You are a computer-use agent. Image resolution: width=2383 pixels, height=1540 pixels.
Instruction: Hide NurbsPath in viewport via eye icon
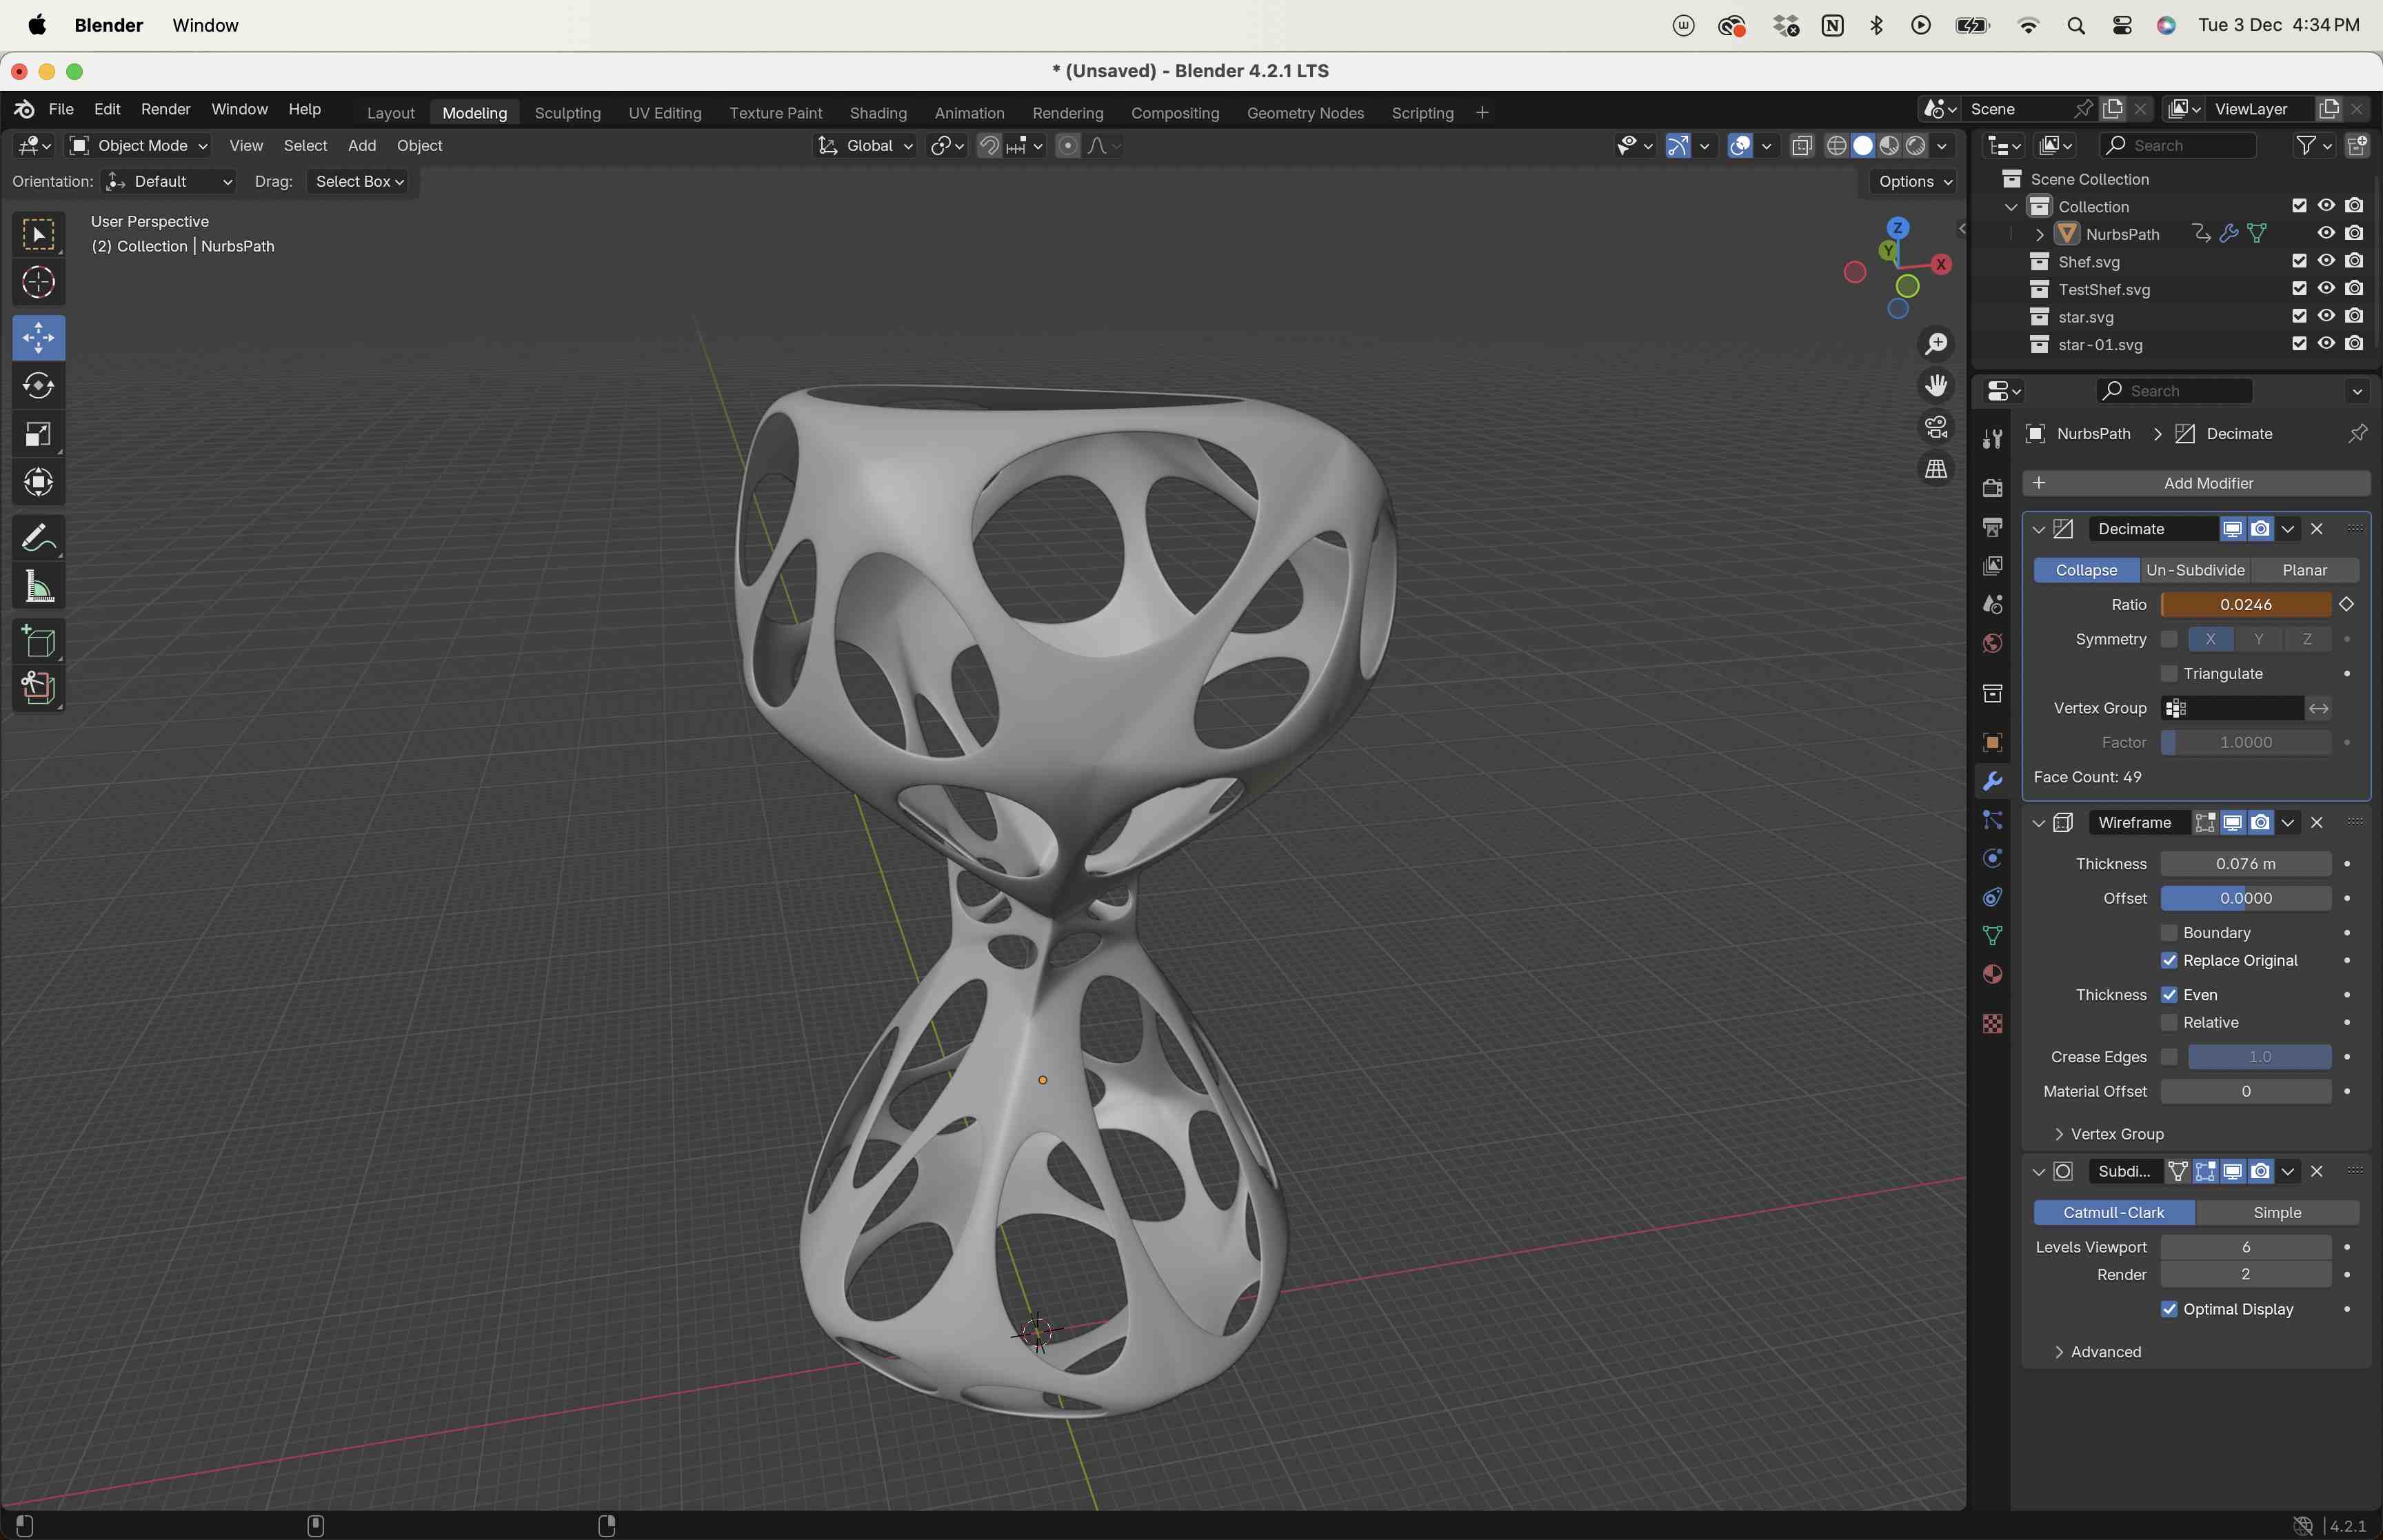point(2326,233)
